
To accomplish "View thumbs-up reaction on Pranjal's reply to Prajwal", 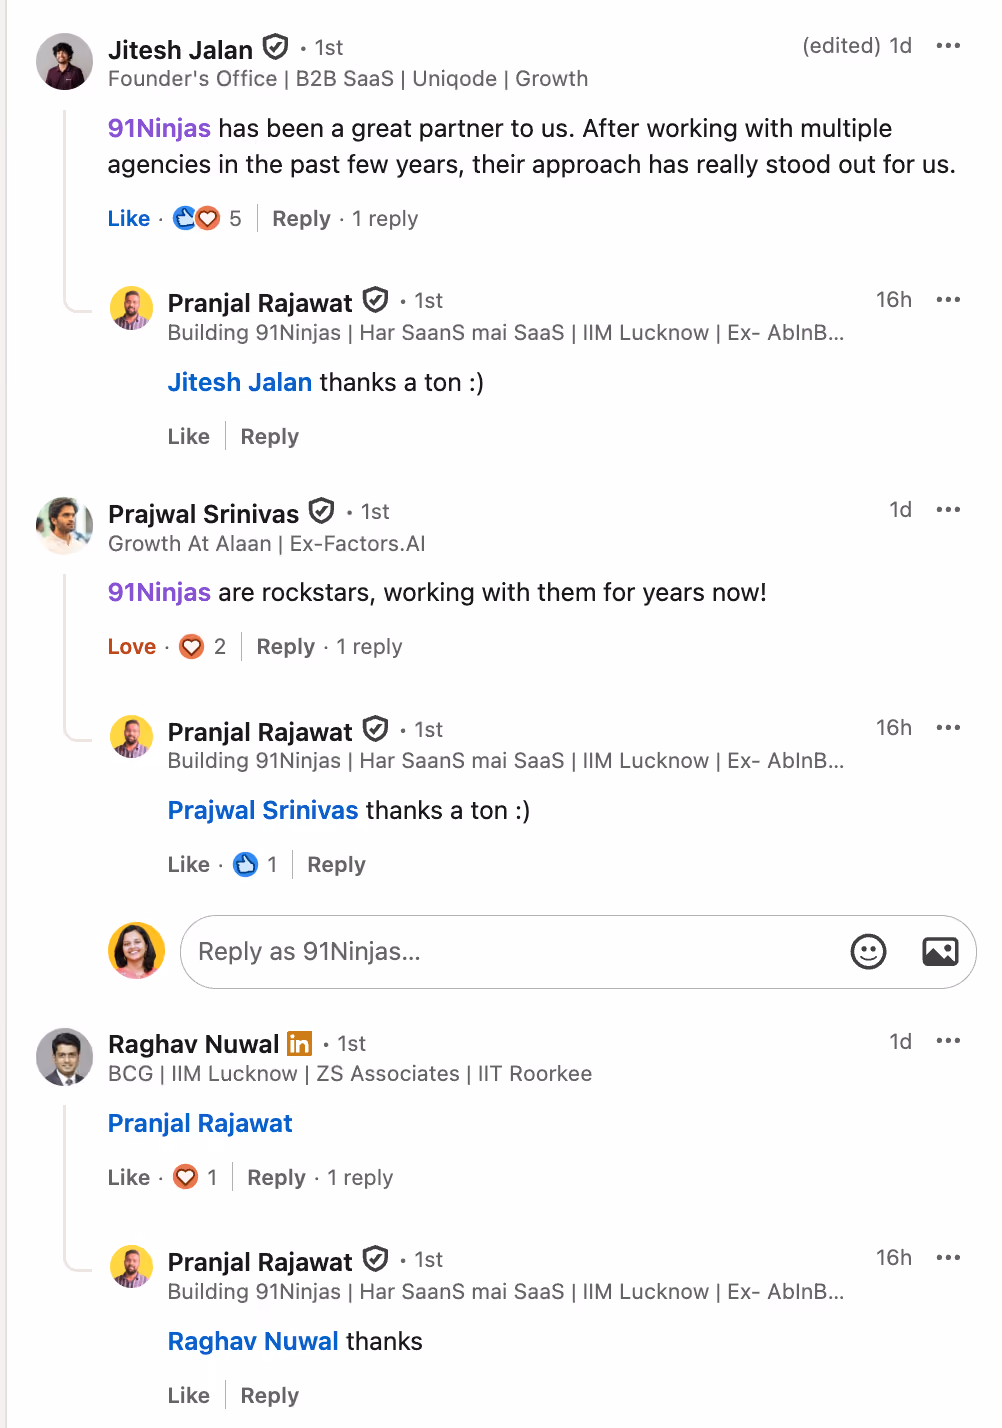I will pyautogui.click(x=255, y=864).
